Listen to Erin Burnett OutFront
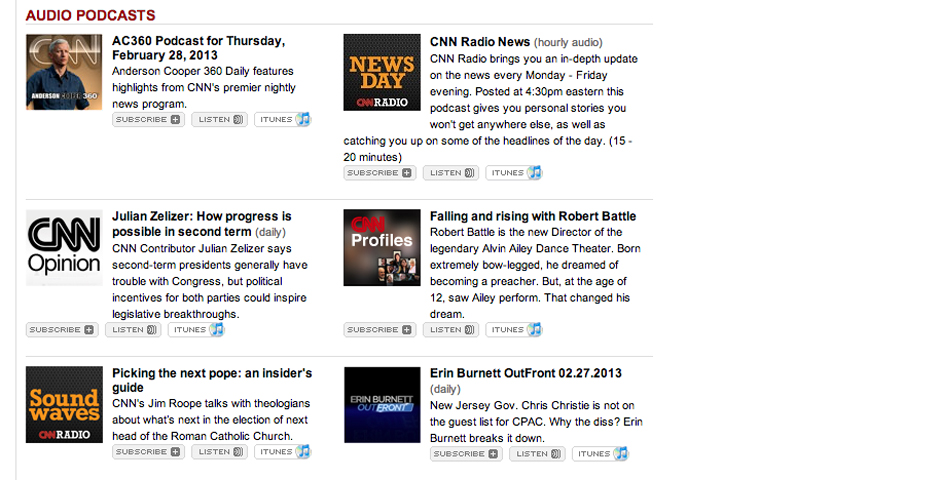940x480 pixels. pyautogui.click(x=537, y=454)
